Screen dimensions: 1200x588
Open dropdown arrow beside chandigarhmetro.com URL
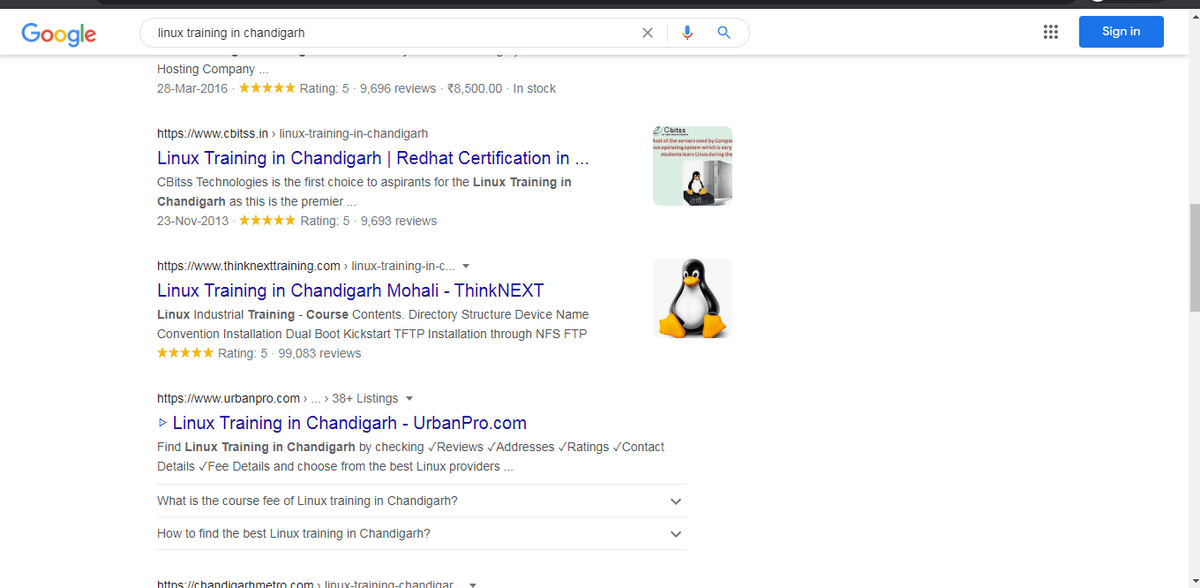(x=472, y=584)
